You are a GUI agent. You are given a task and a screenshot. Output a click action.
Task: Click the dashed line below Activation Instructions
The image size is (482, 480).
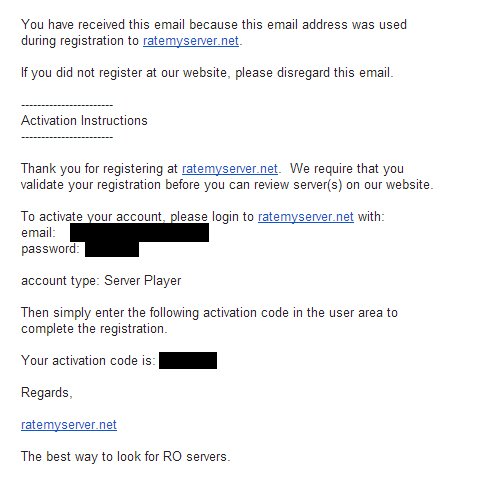coord(67,137)
